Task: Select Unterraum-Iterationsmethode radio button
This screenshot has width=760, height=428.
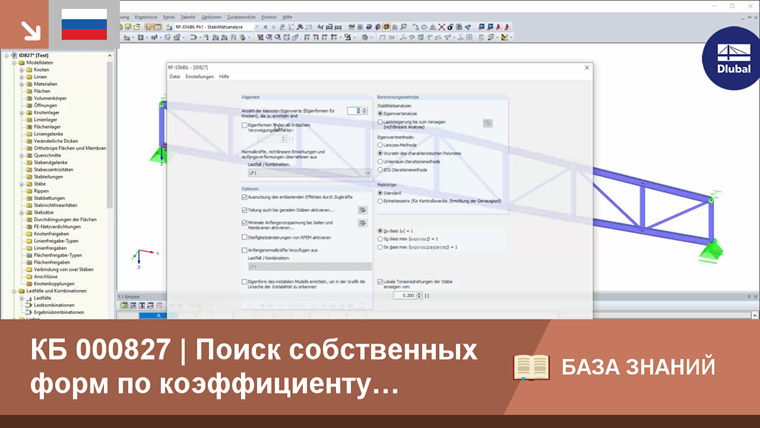Action: [x=380, y=161]
